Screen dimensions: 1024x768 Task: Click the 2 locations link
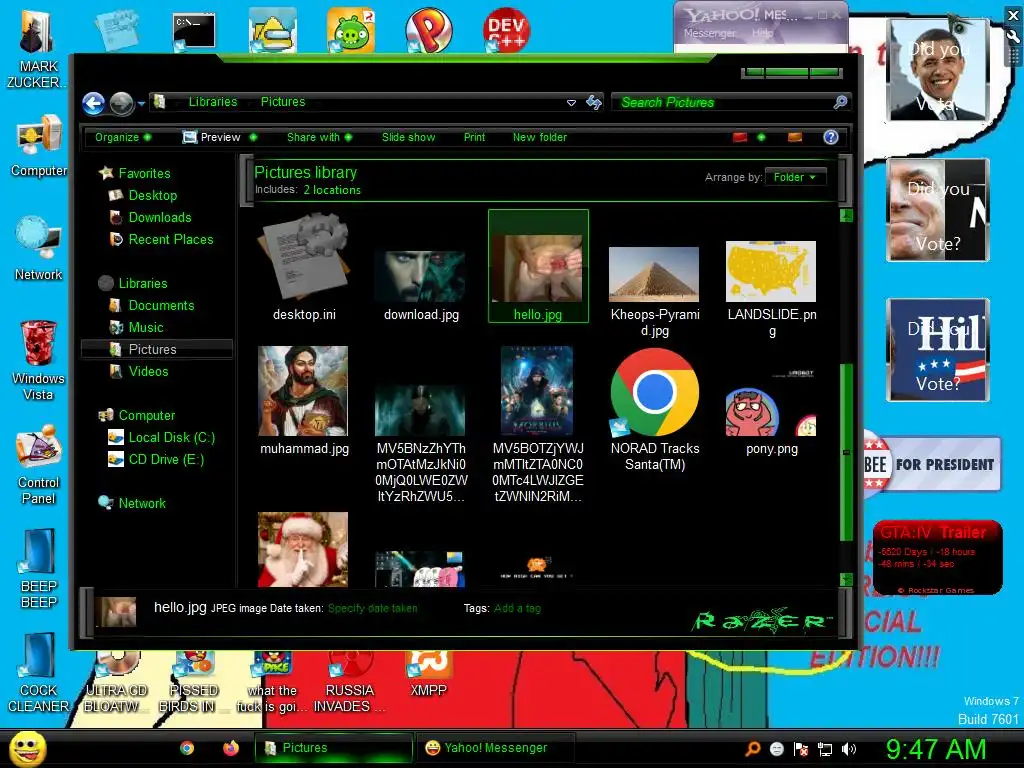(x=332, y=190)
